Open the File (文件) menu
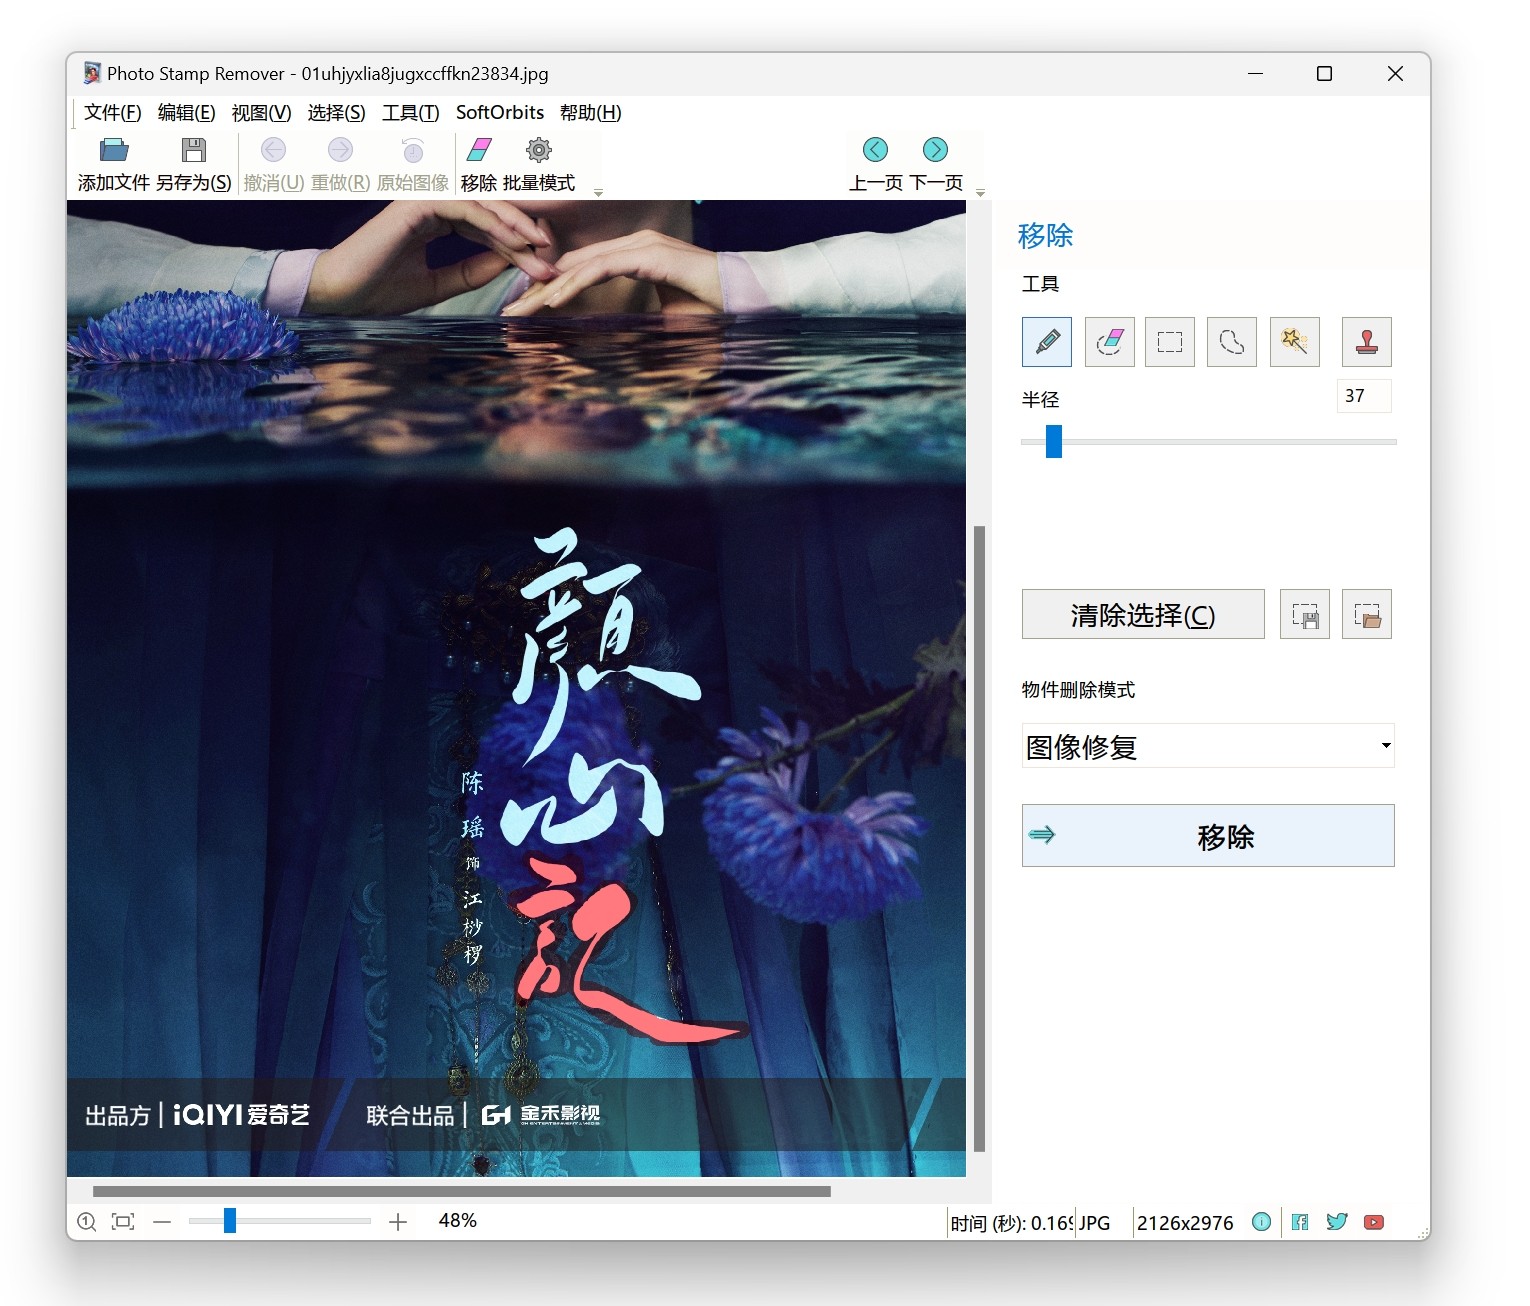Screen dimensions: 1530x1306 [x=112, y=112]
